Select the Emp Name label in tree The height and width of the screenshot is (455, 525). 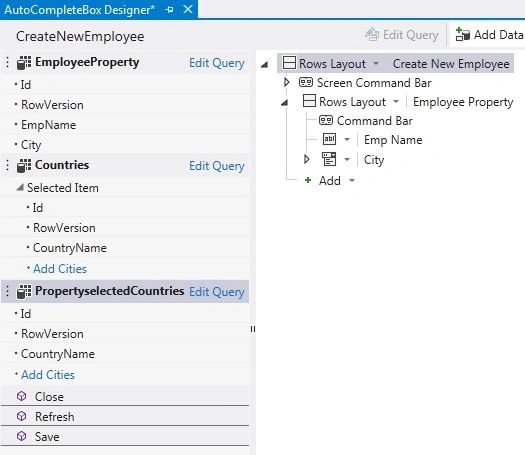click(393, 140)
